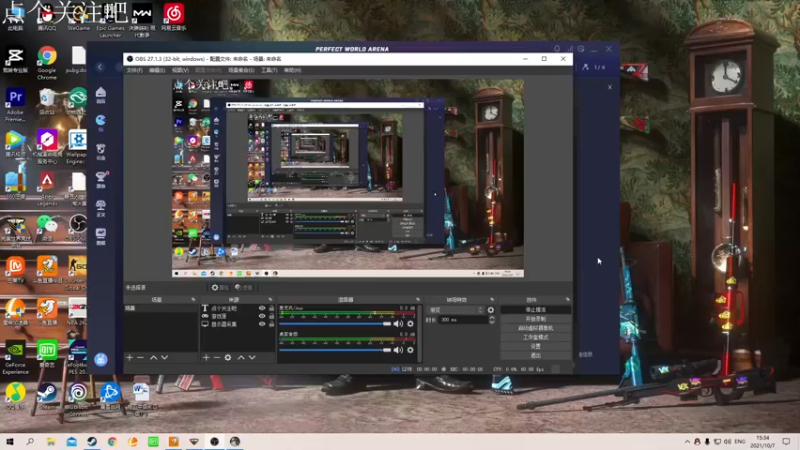The height and width of the screenshot is (450, 800).
Task: Move source down in Sources panel
Action: pos(252,358)
